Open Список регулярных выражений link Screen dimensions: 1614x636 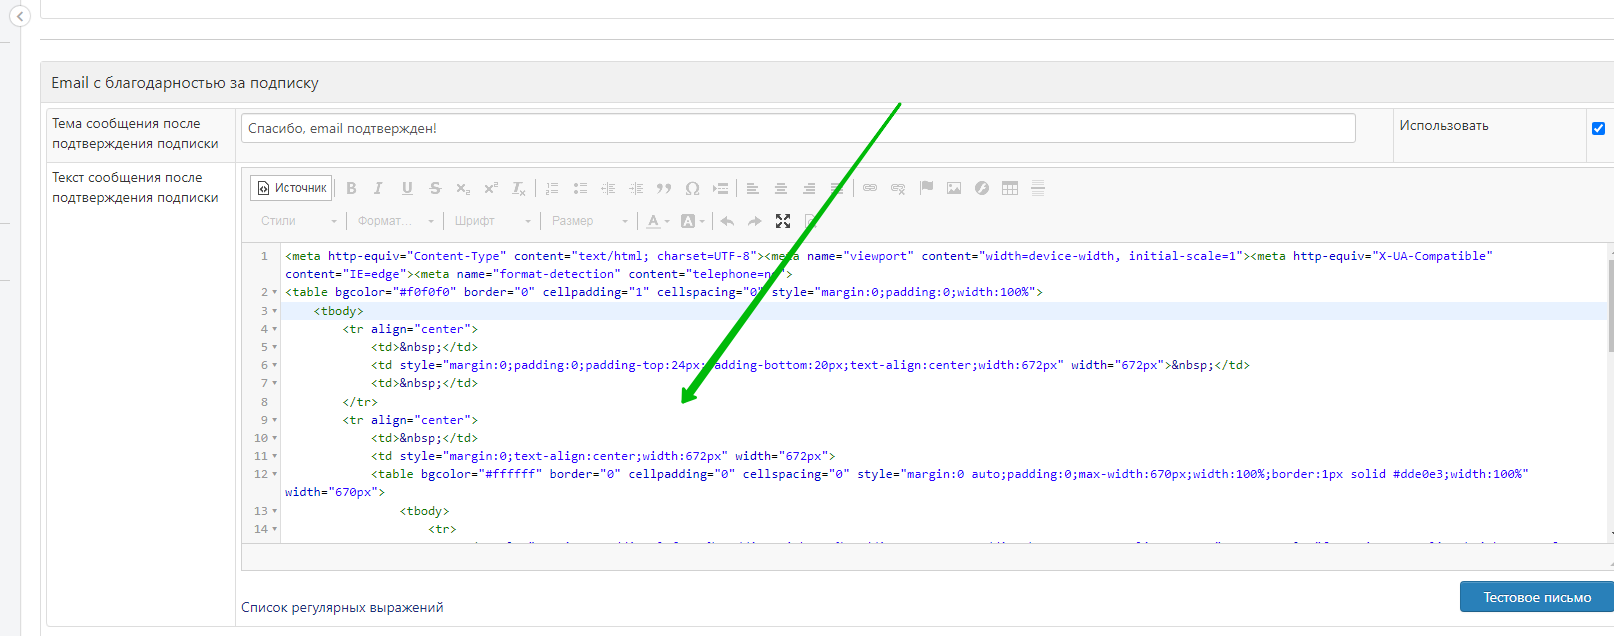342,607
